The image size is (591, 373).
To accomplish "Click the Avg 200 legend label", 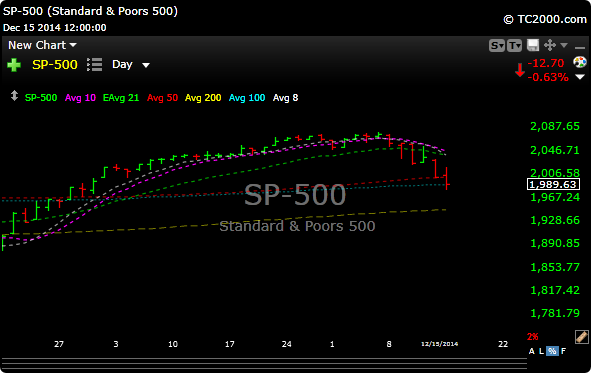I will (x=203, y=98).
